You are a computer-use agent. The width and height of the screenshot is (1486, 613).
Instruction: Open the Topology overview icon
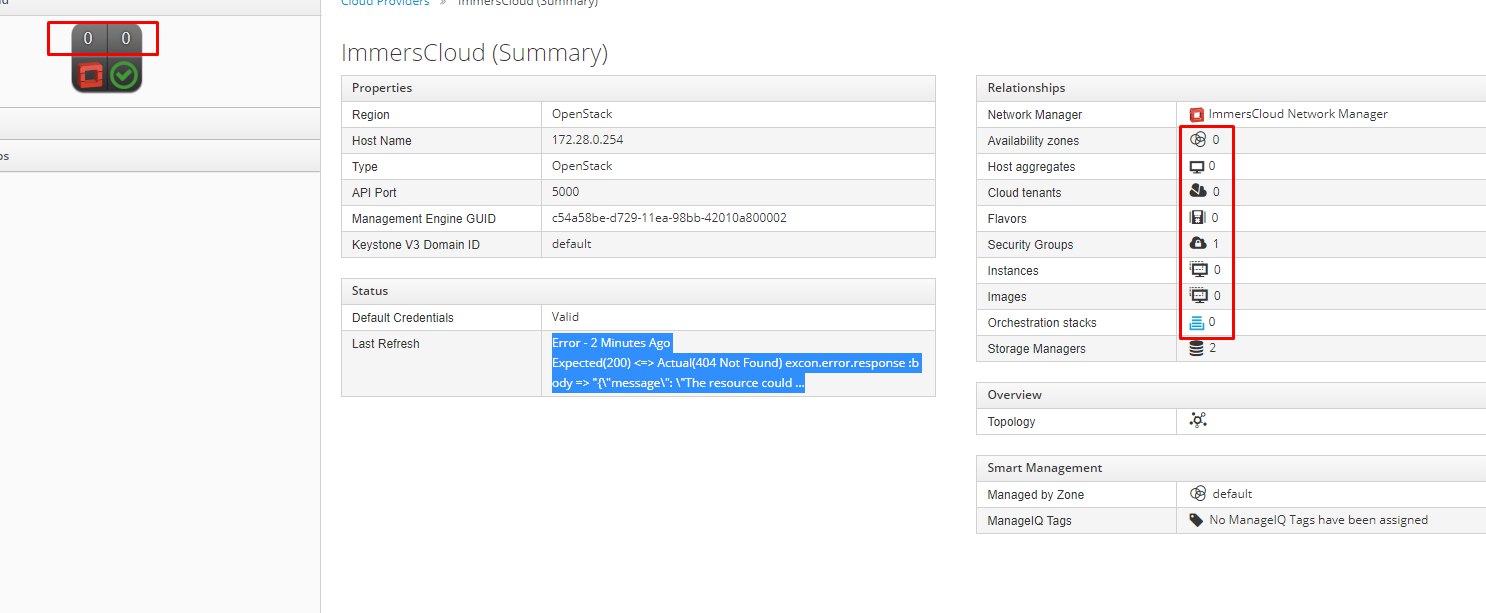pos(1198,421)
